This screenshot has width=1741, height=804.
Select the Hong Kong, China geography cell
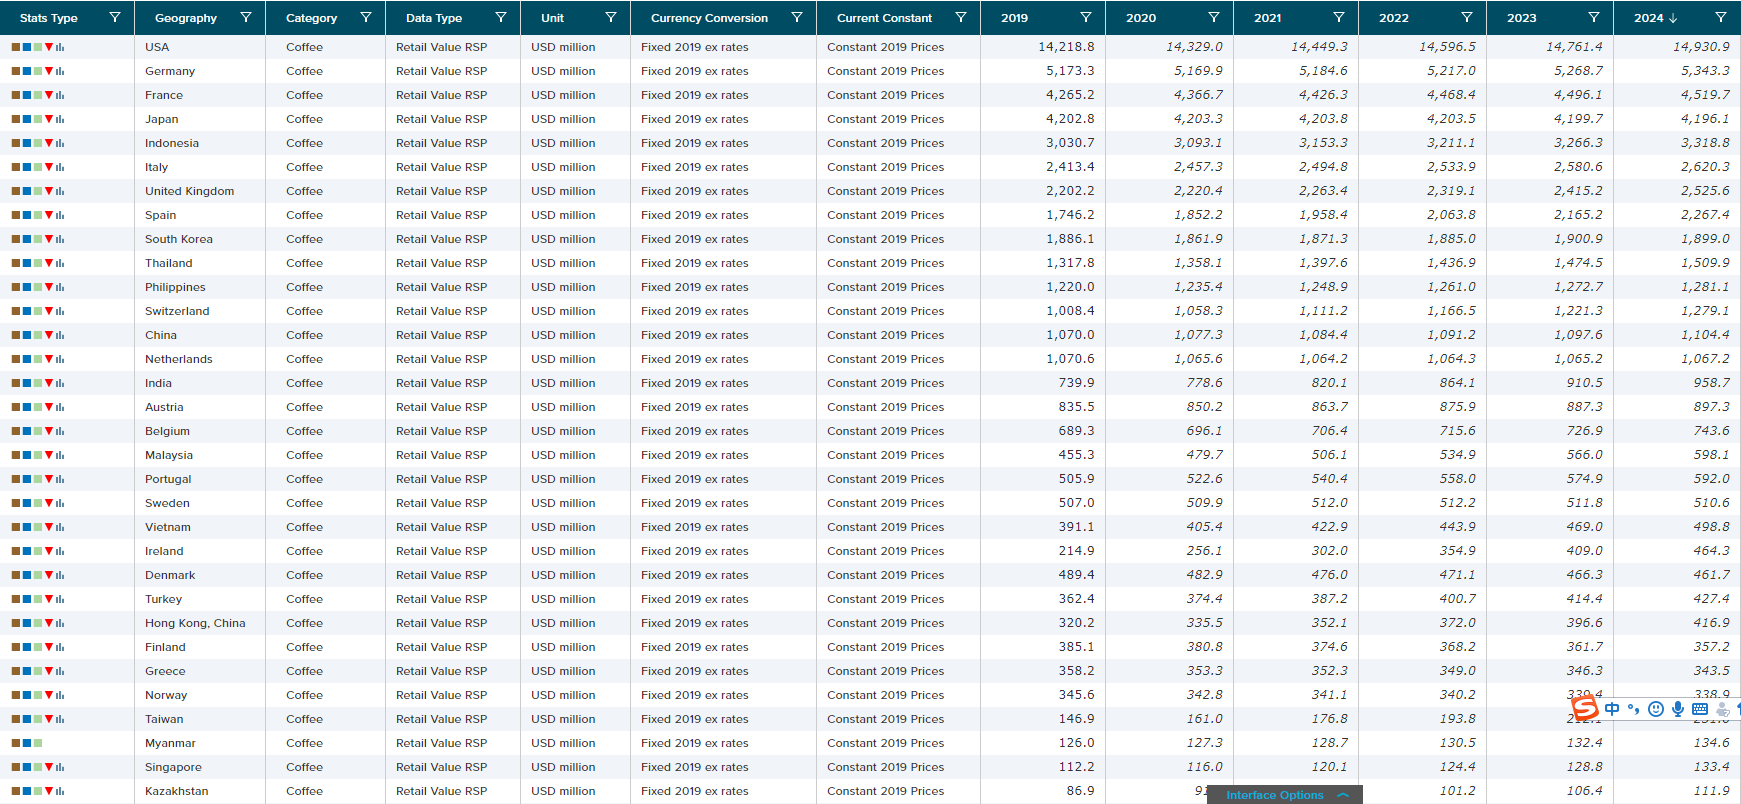pyautogui.click(x=200, y=623)
